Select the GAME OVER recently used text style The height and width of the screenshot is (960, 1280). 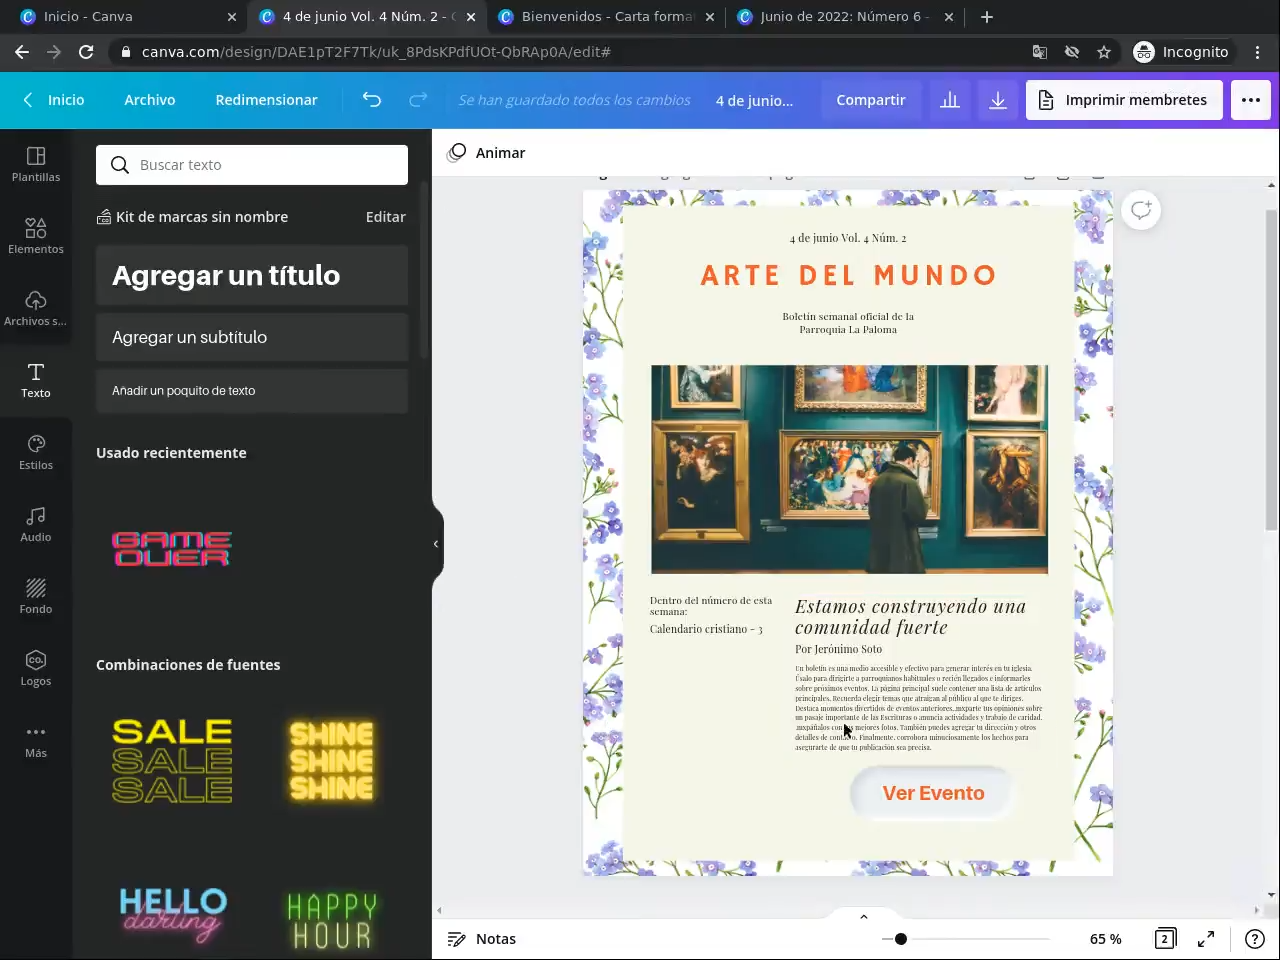pyautogui.click(x=172, y=549)
